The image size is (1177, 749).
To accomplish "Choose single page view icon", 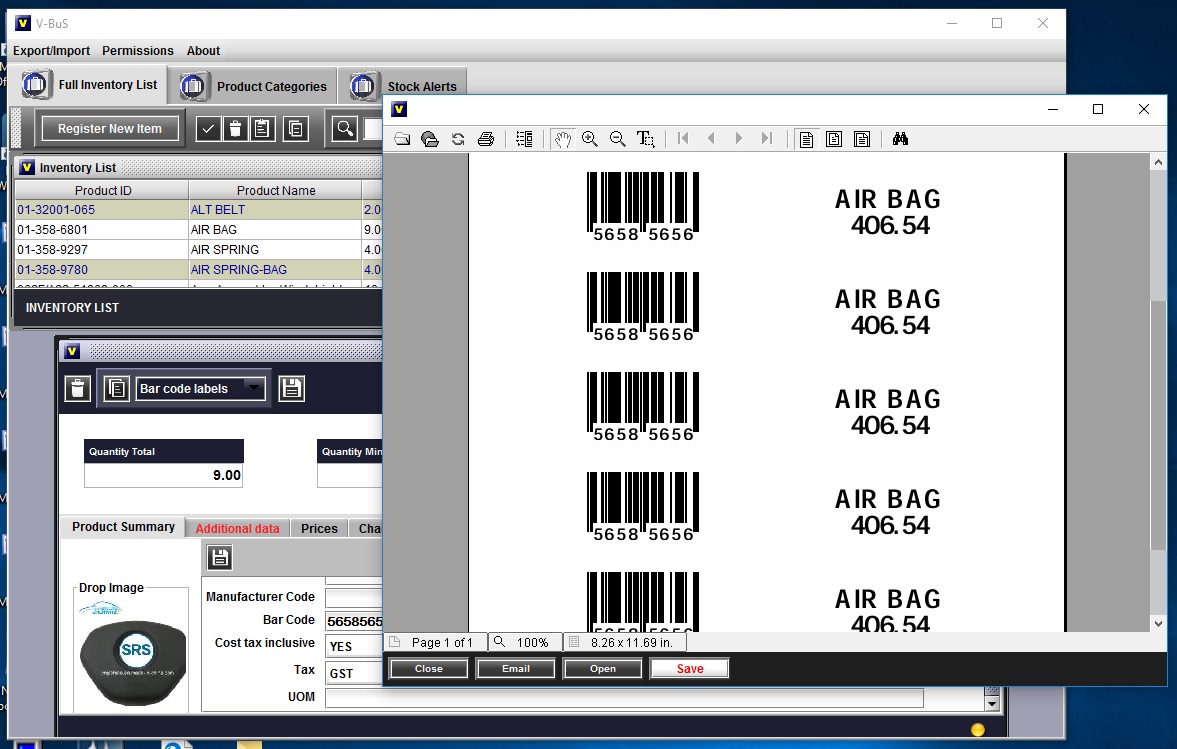I will point(806,140).
